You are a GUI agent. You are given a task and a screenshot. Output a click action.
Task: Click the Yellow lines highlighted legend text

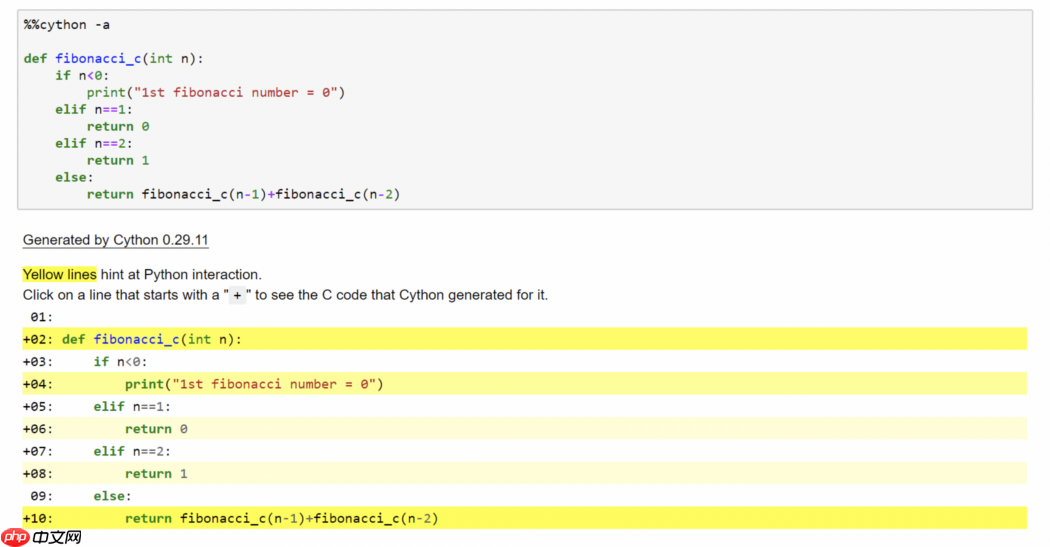click(x=60, y=275)
